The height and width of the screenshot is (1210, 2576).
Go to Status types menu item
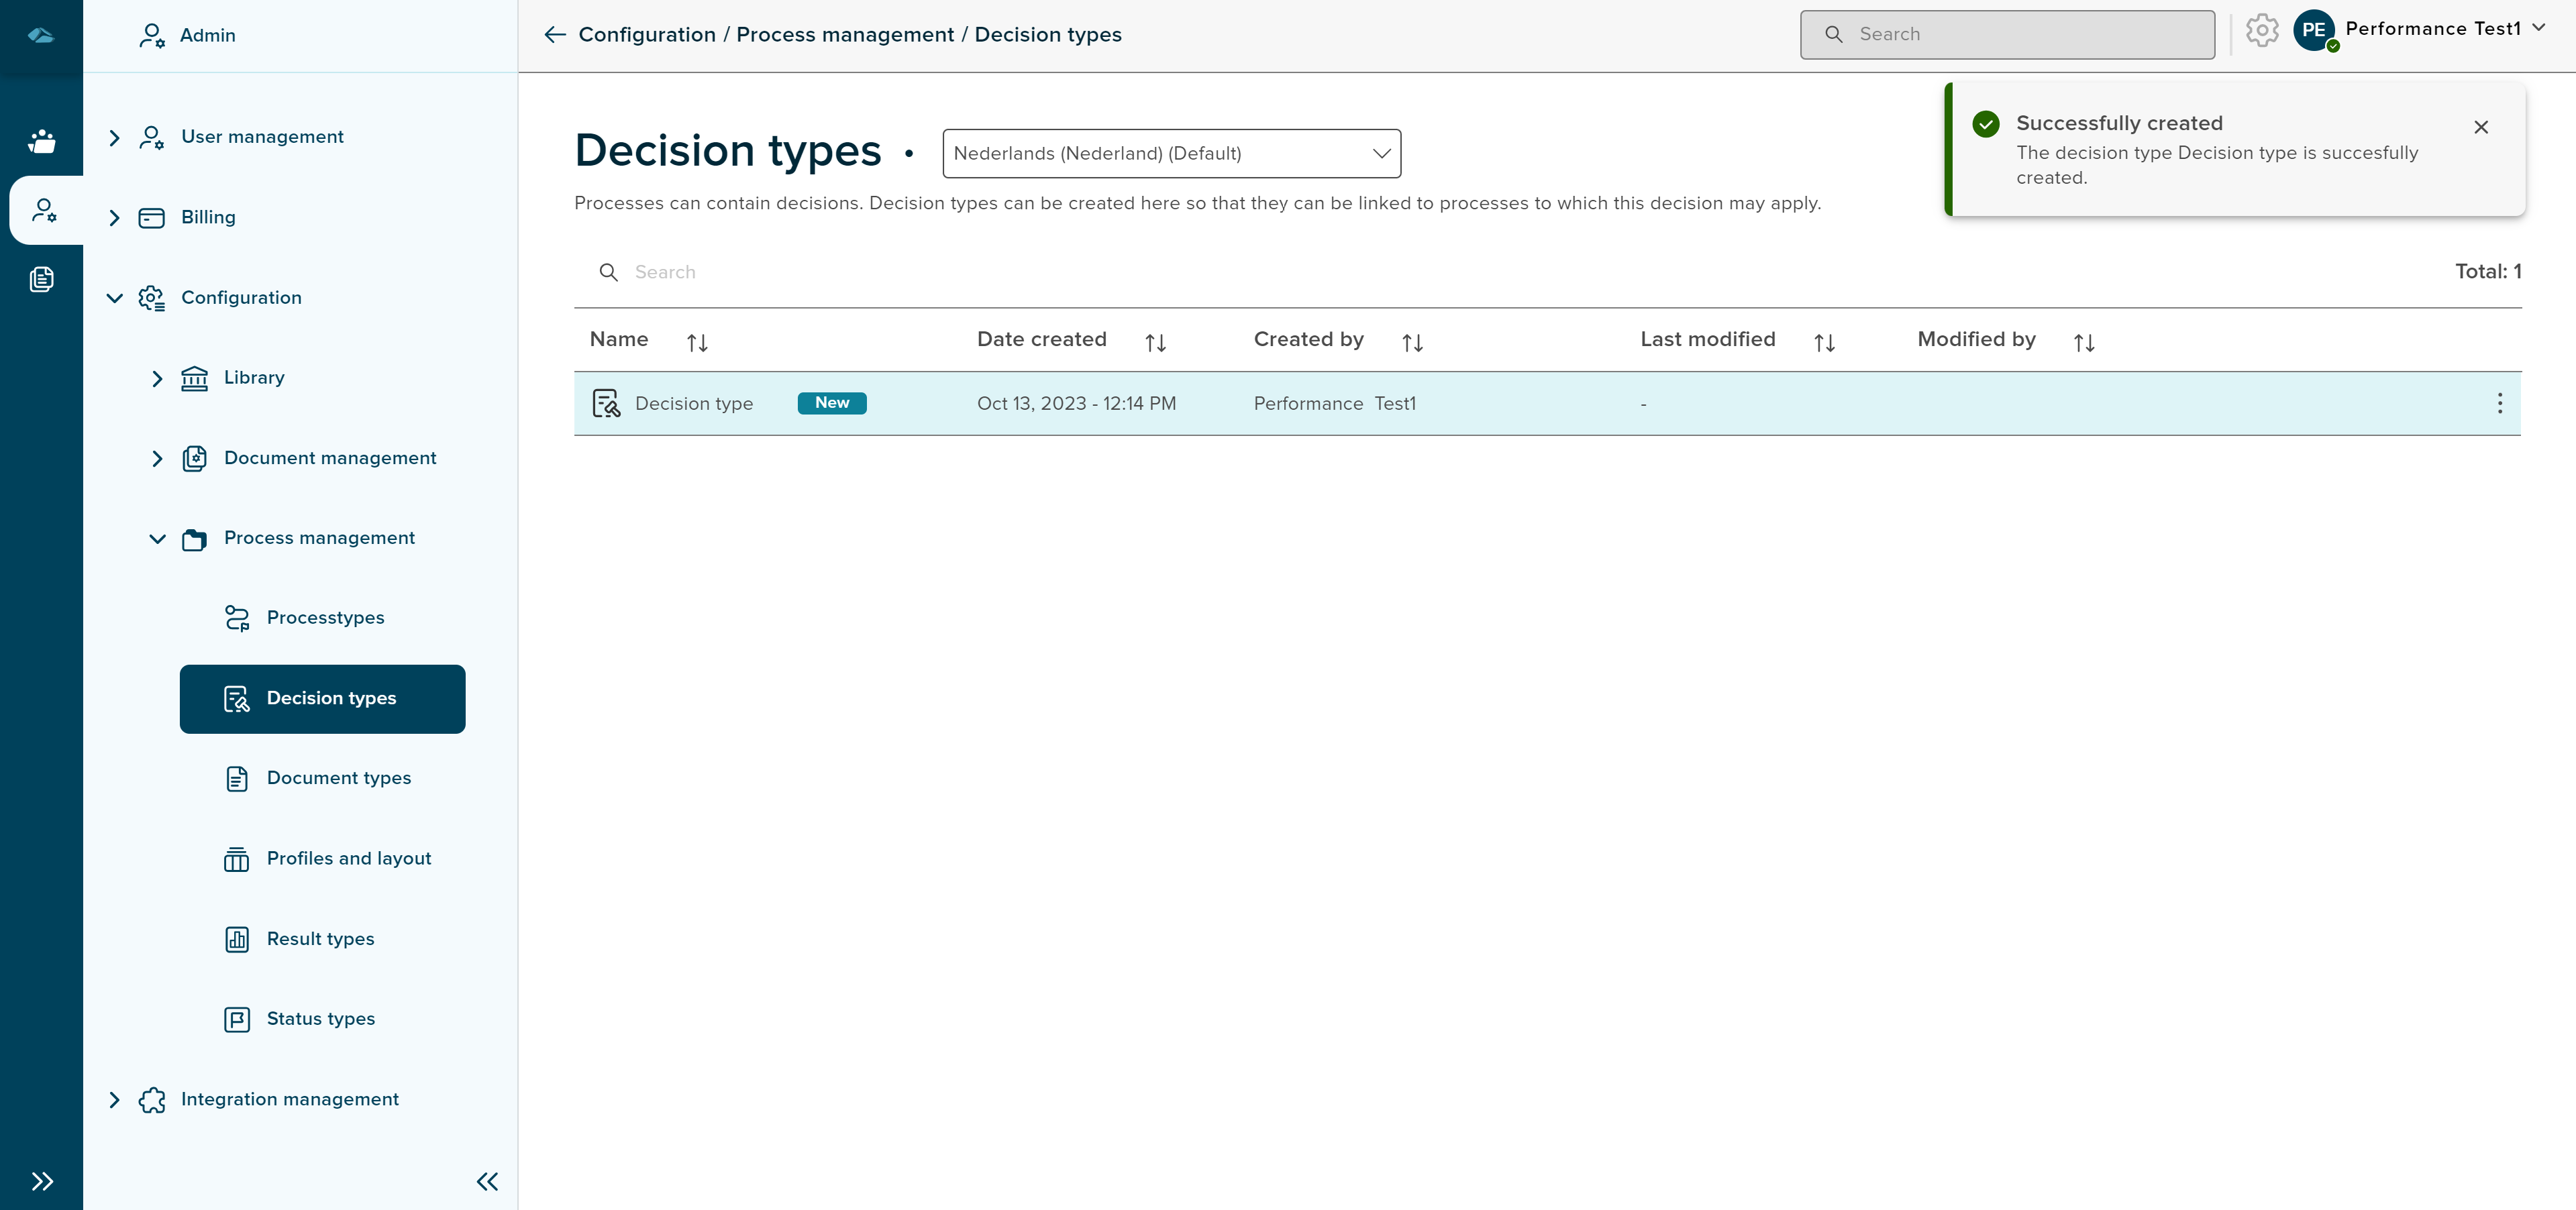pos(320,1019)
